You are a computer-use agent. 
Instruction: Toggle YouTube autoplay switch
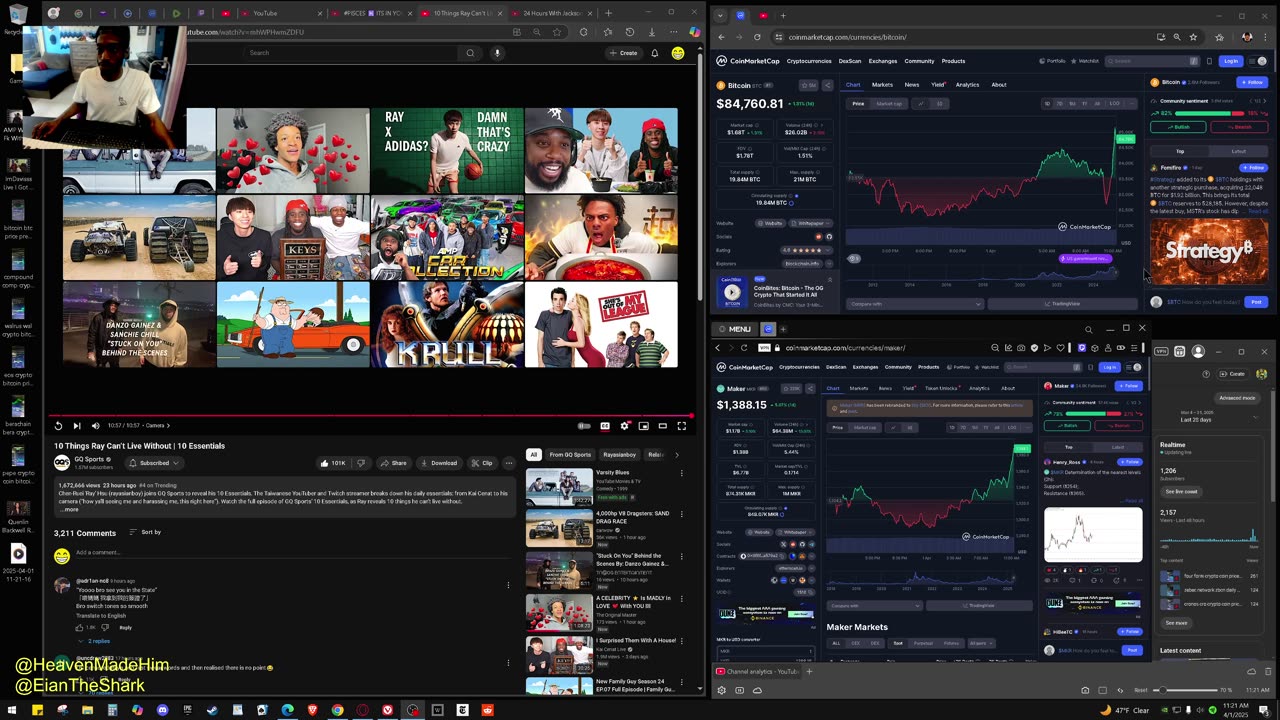[x=585, y=426]
